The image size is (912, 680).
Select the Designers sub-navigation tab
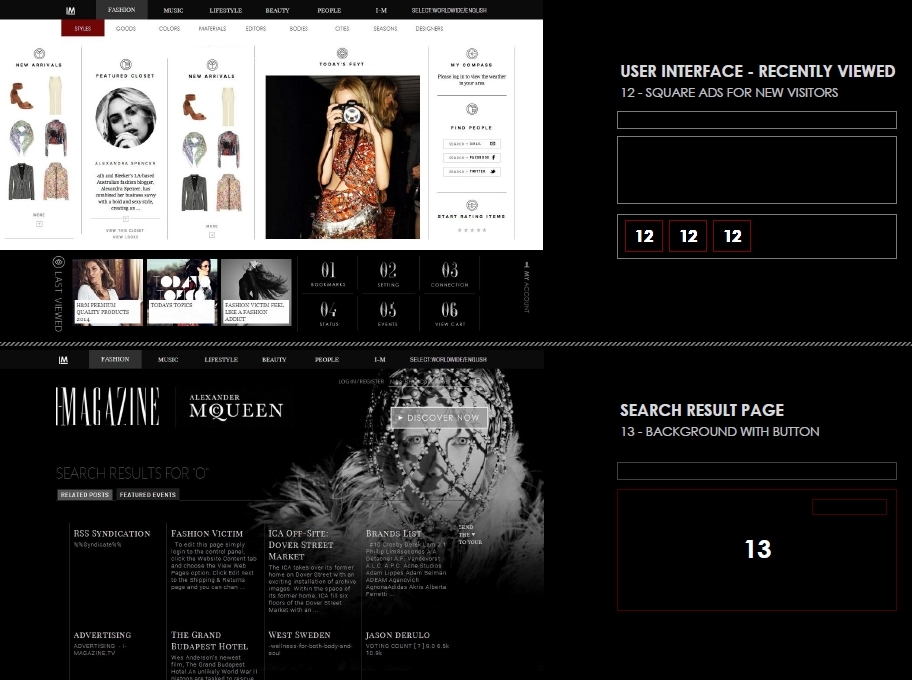[429, 29]
